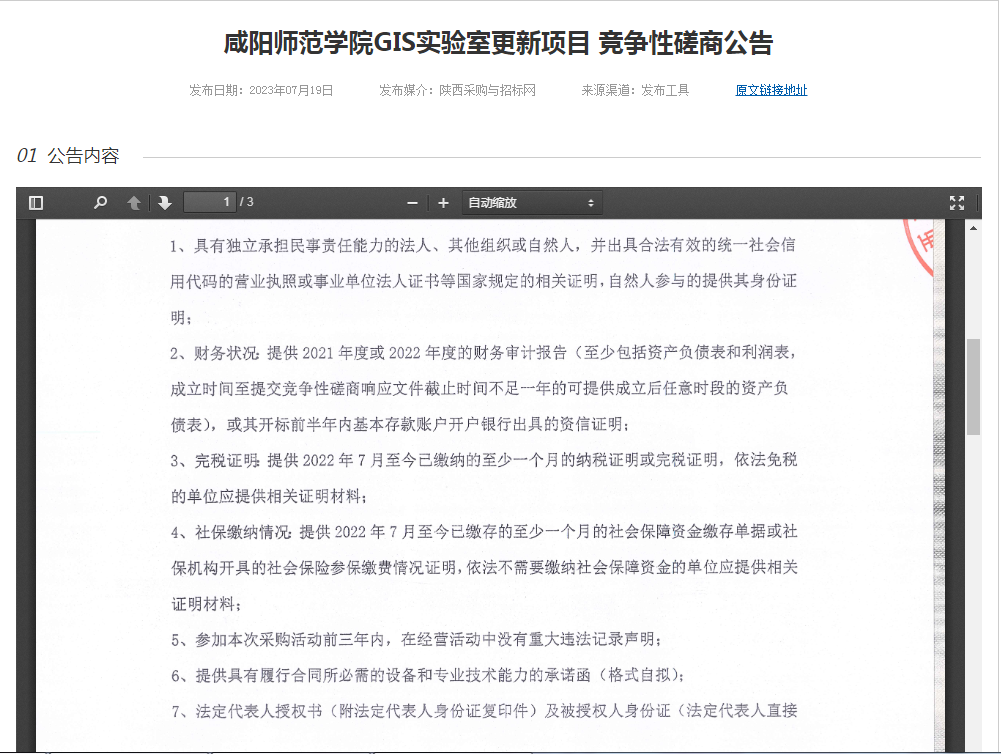
Task: Click the text 发布媒介: 陕西采购与招标网
Action: tap(457, 91)
